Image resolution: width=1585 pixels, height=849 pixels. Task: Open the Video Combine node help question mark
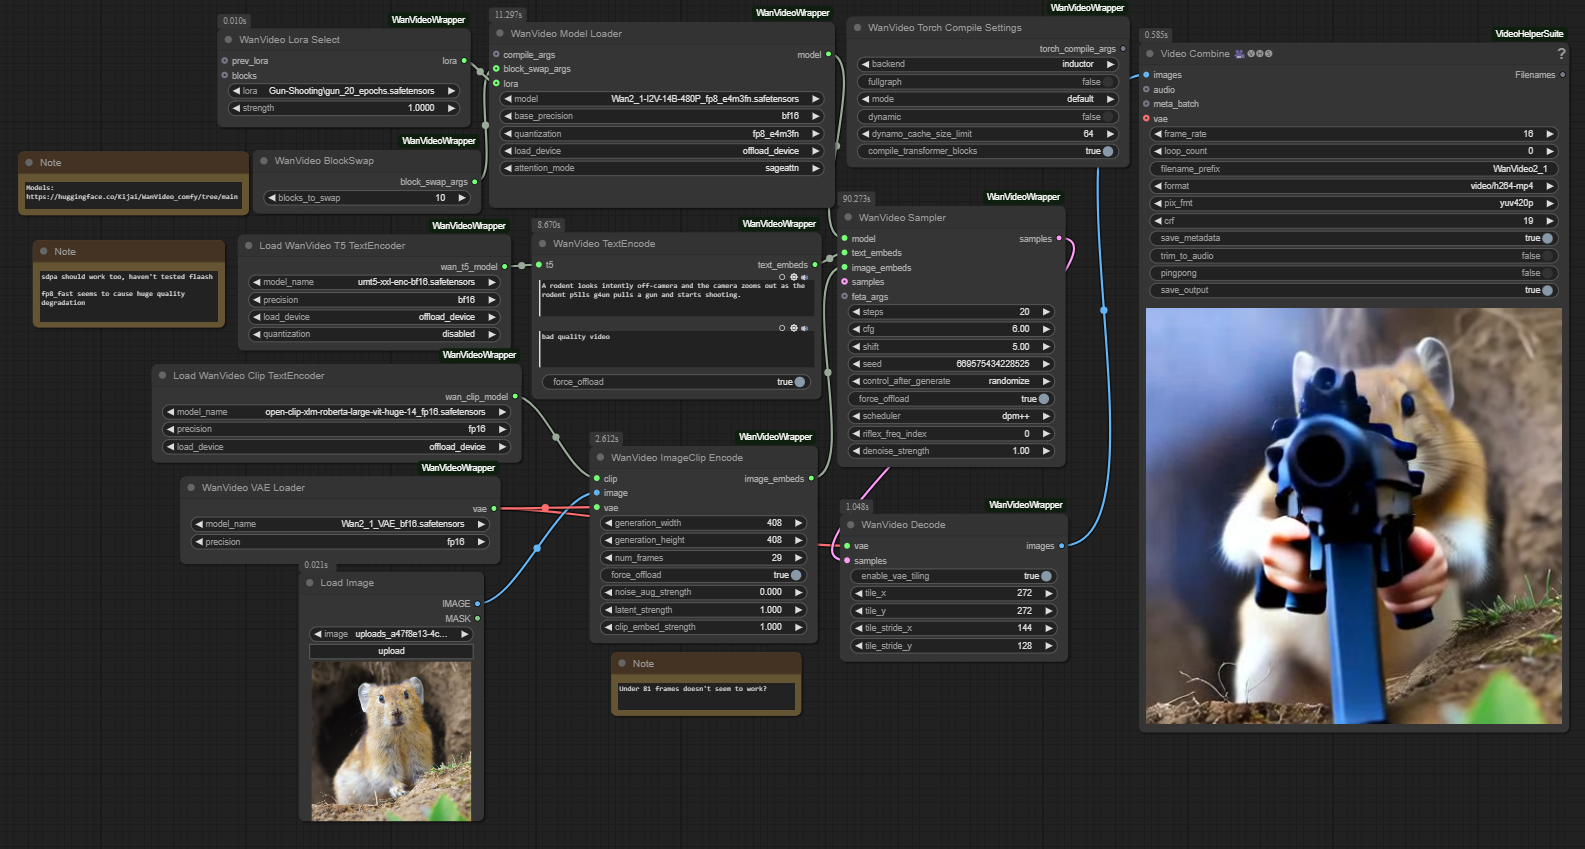pyautogui.click(x=1561, y=54)
